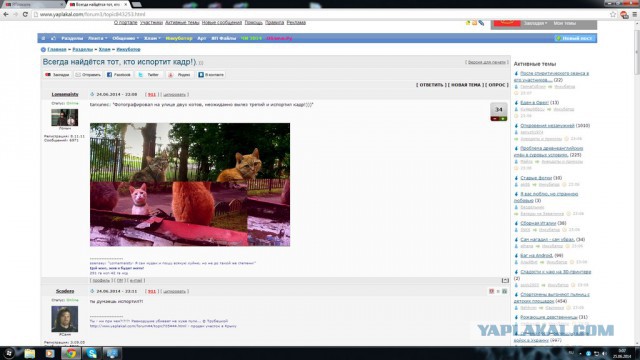The image size is (640, 360).
Task: Open the Разделы menu in navbar
Action: pyautogui.click(x=72, y=38)
